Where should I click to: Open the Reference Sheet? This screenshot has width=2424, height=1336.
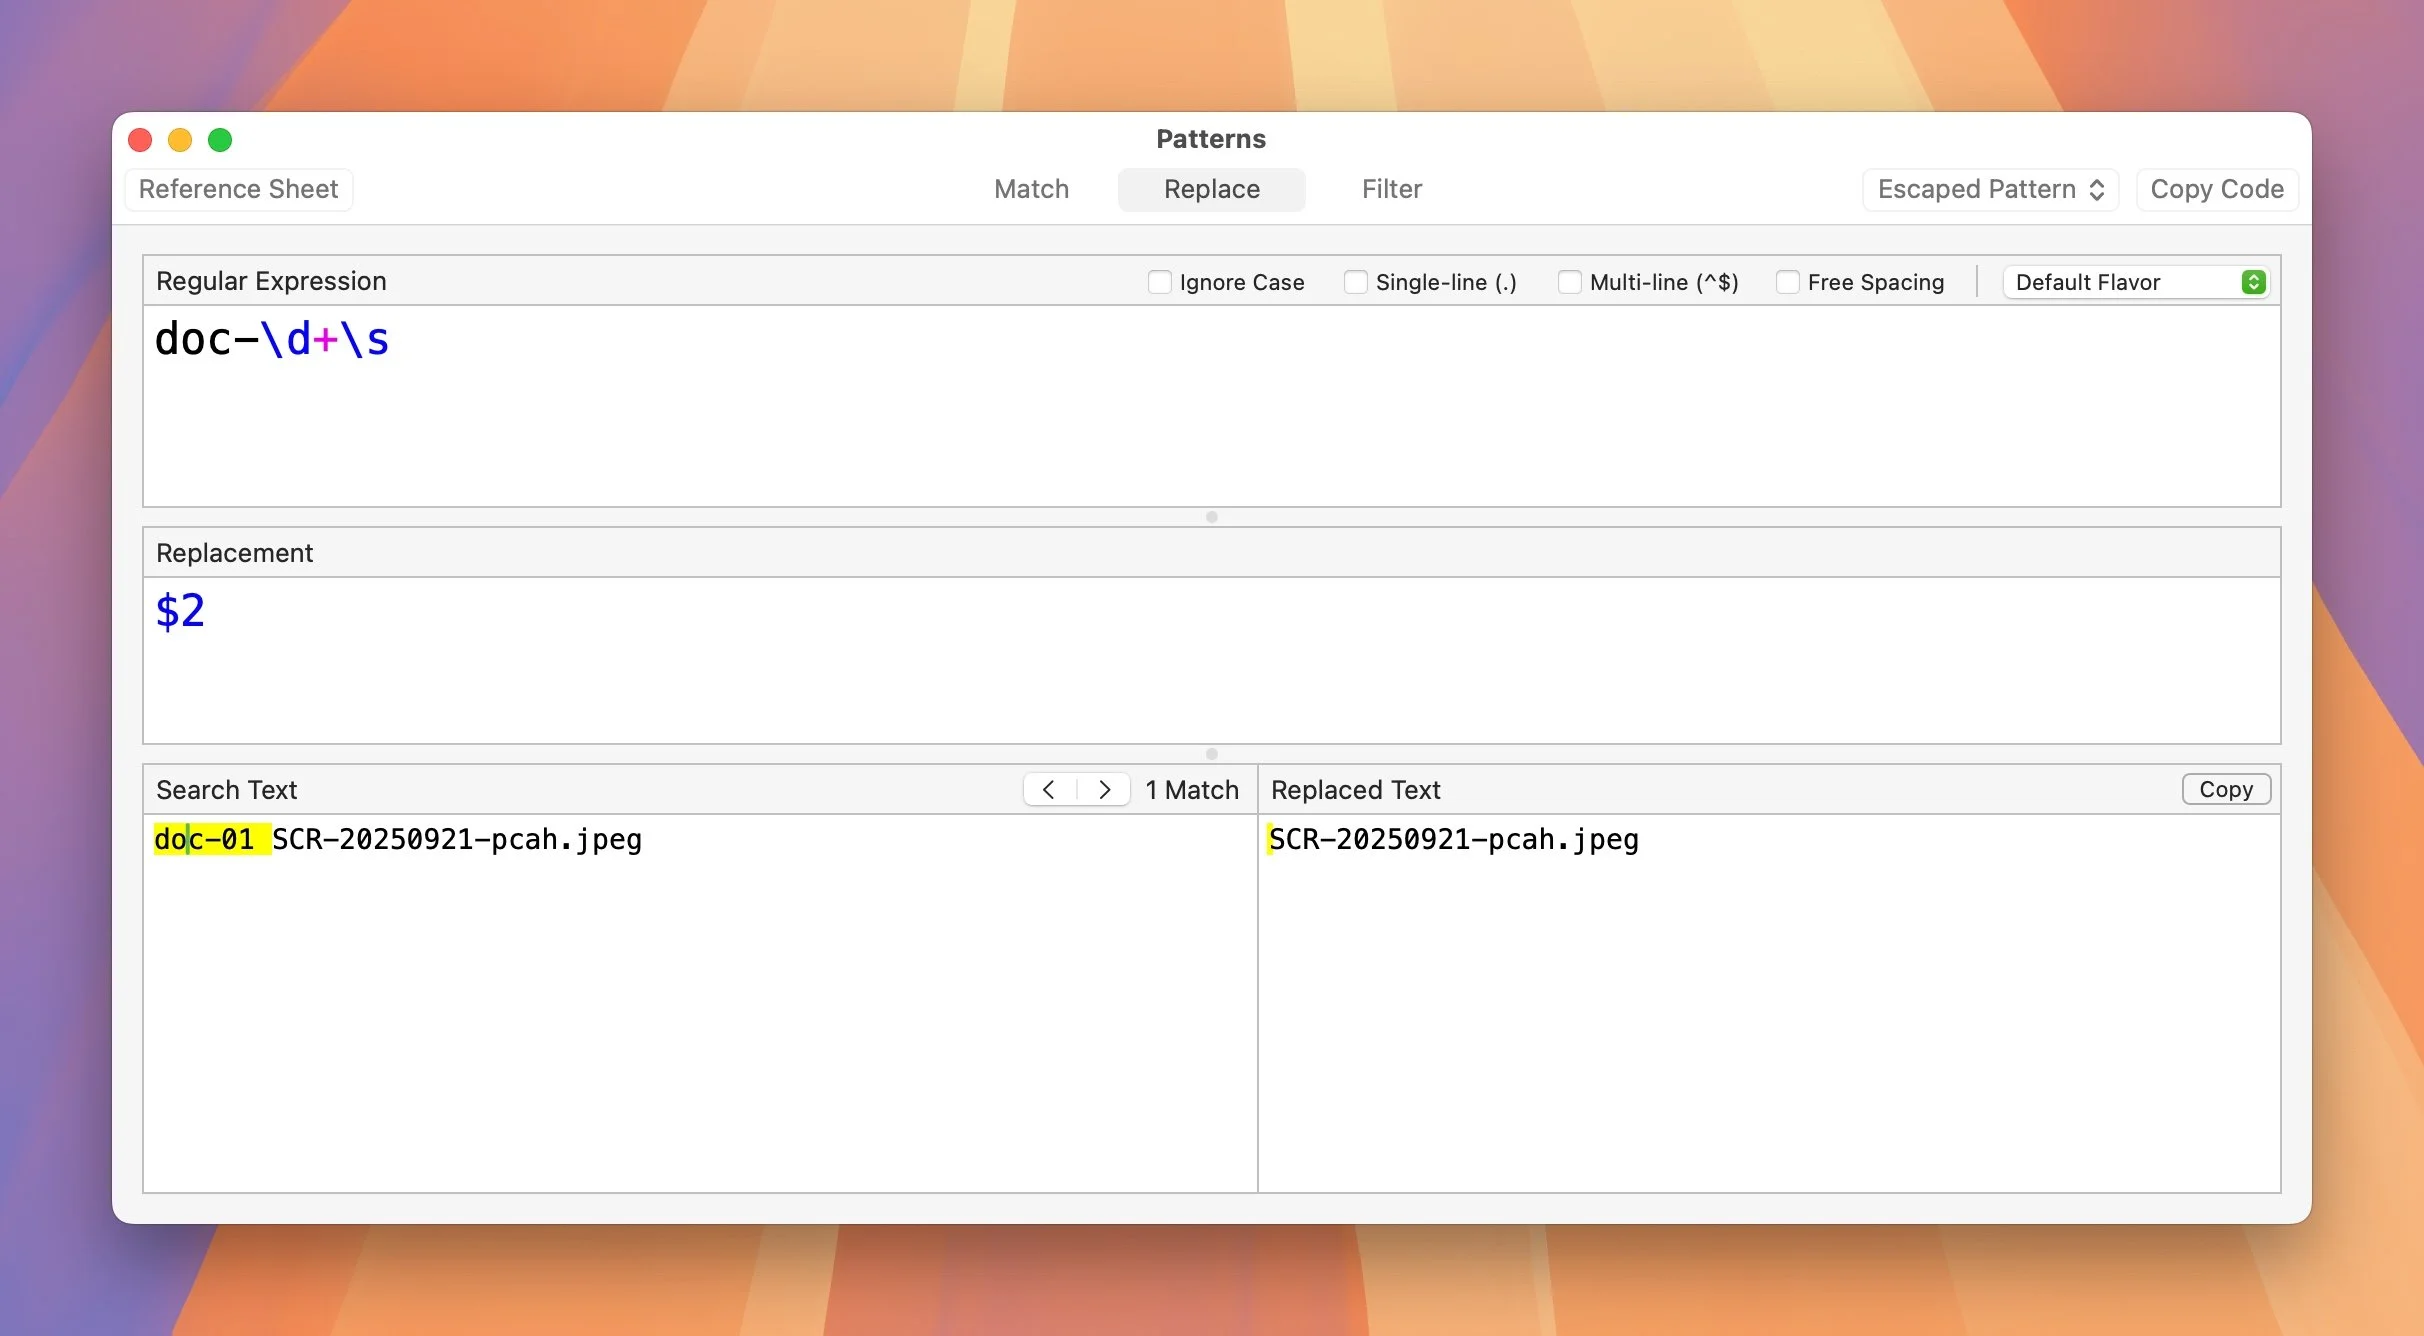pyautogui.click(x=238, y=190)
